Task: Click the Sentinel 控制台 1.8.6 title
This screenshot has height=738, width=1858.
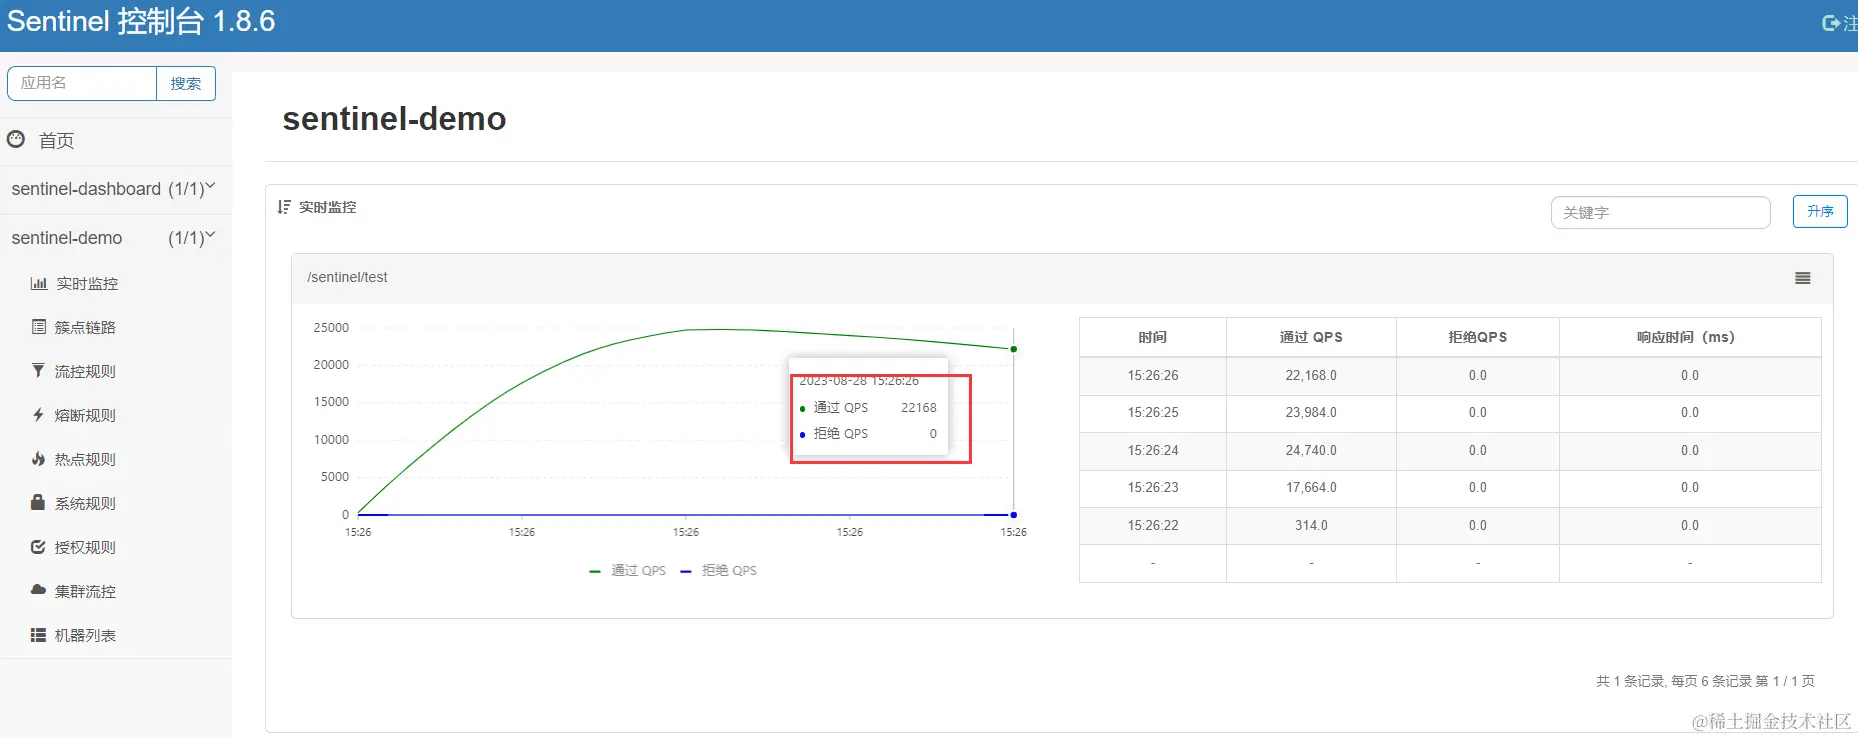Action: coord(141,21)
